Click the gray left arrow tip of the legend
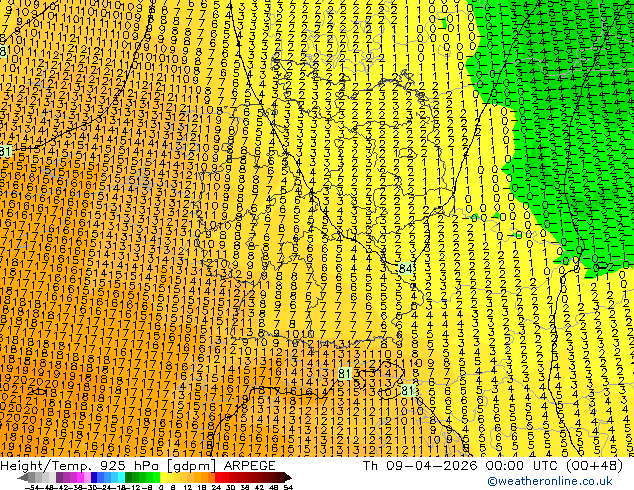Screen dimensions: 634x490 tap(23, 477)
